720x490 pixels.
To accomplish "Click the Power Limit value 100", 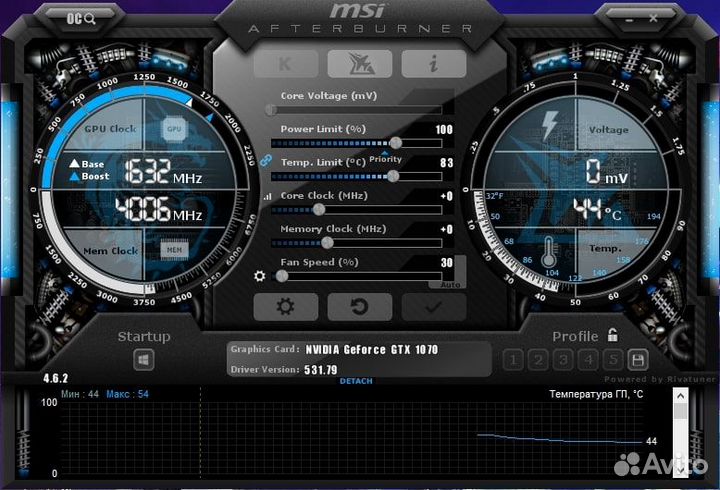I will click(x=444, y=130).
